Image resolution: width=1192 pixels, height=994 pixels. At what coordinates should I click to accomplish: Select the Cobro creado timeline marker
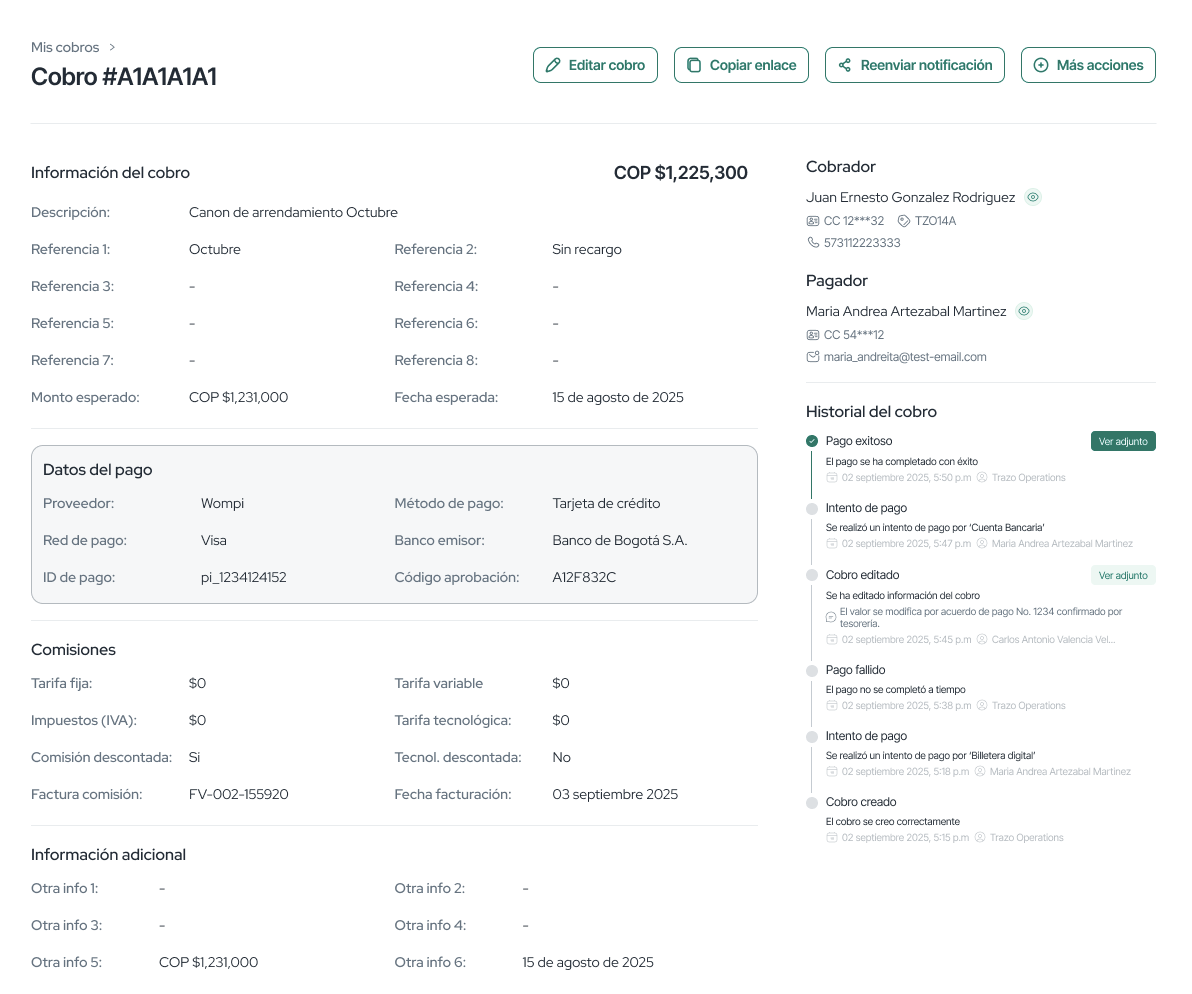[812, 802]
